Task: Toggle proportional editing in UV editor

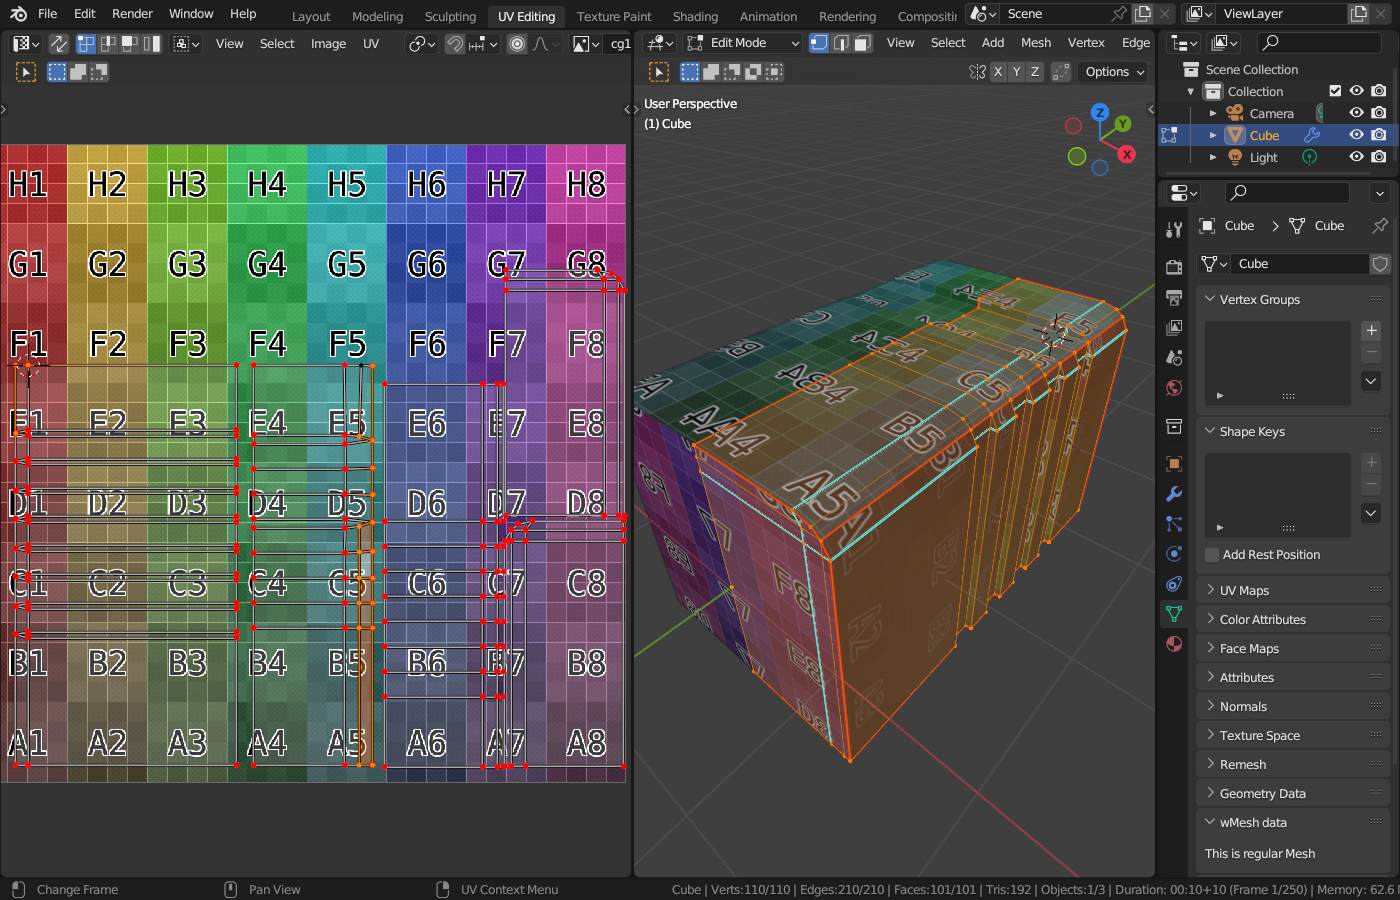Action: pyautogui.click(x=517, y=44)
